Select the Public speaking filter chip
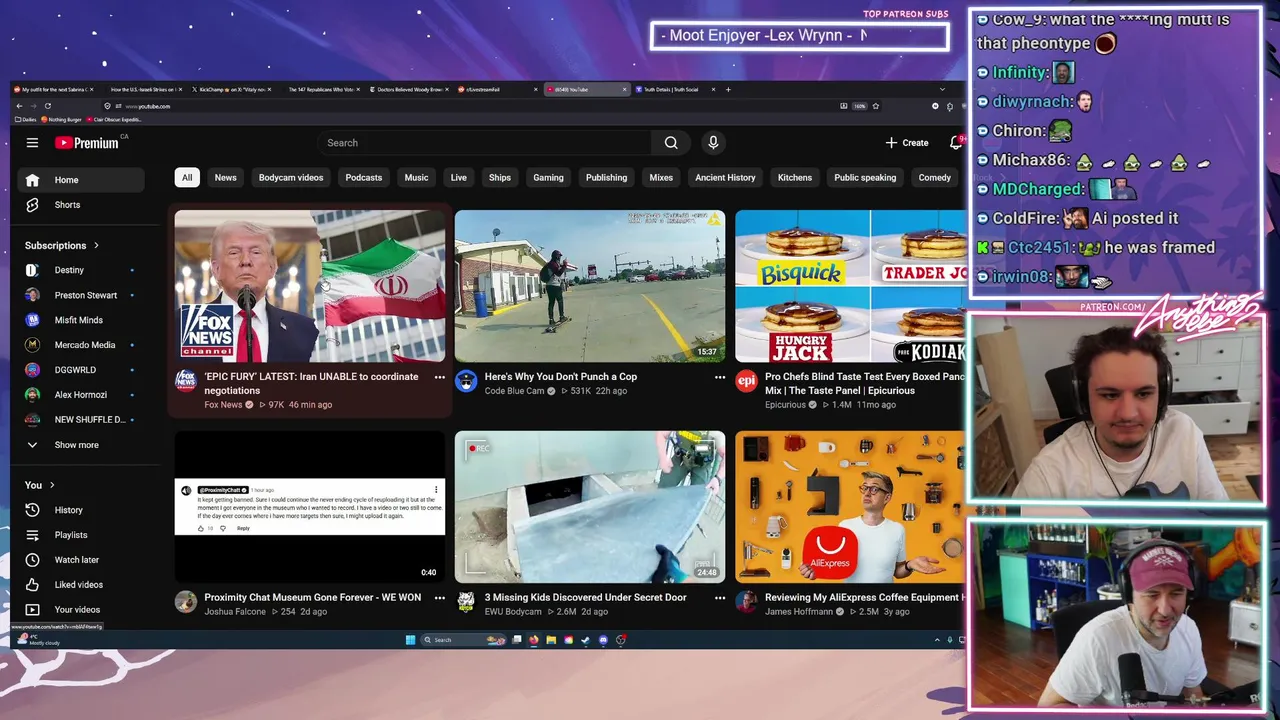 point(865,178)
